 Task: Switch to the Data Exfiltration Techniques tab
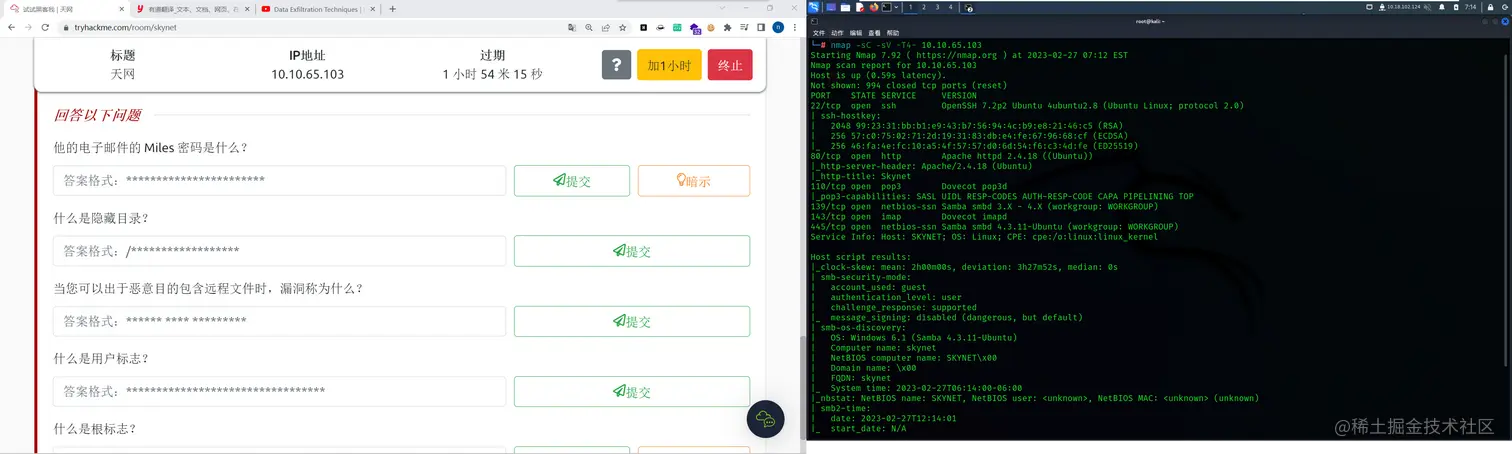pos(317,9)
